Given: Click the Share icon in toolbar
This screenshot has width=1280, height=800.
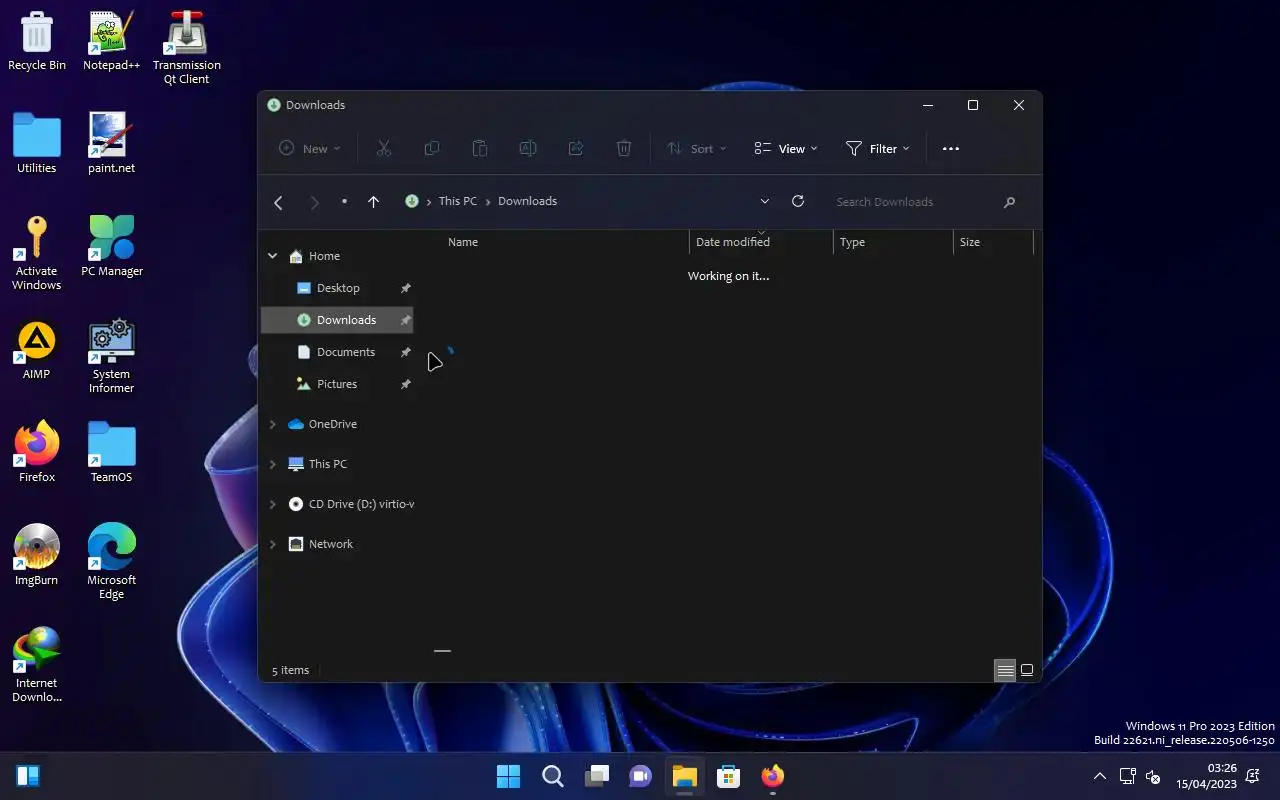Looking at the screenshot, I should click(x=576, y=148).
